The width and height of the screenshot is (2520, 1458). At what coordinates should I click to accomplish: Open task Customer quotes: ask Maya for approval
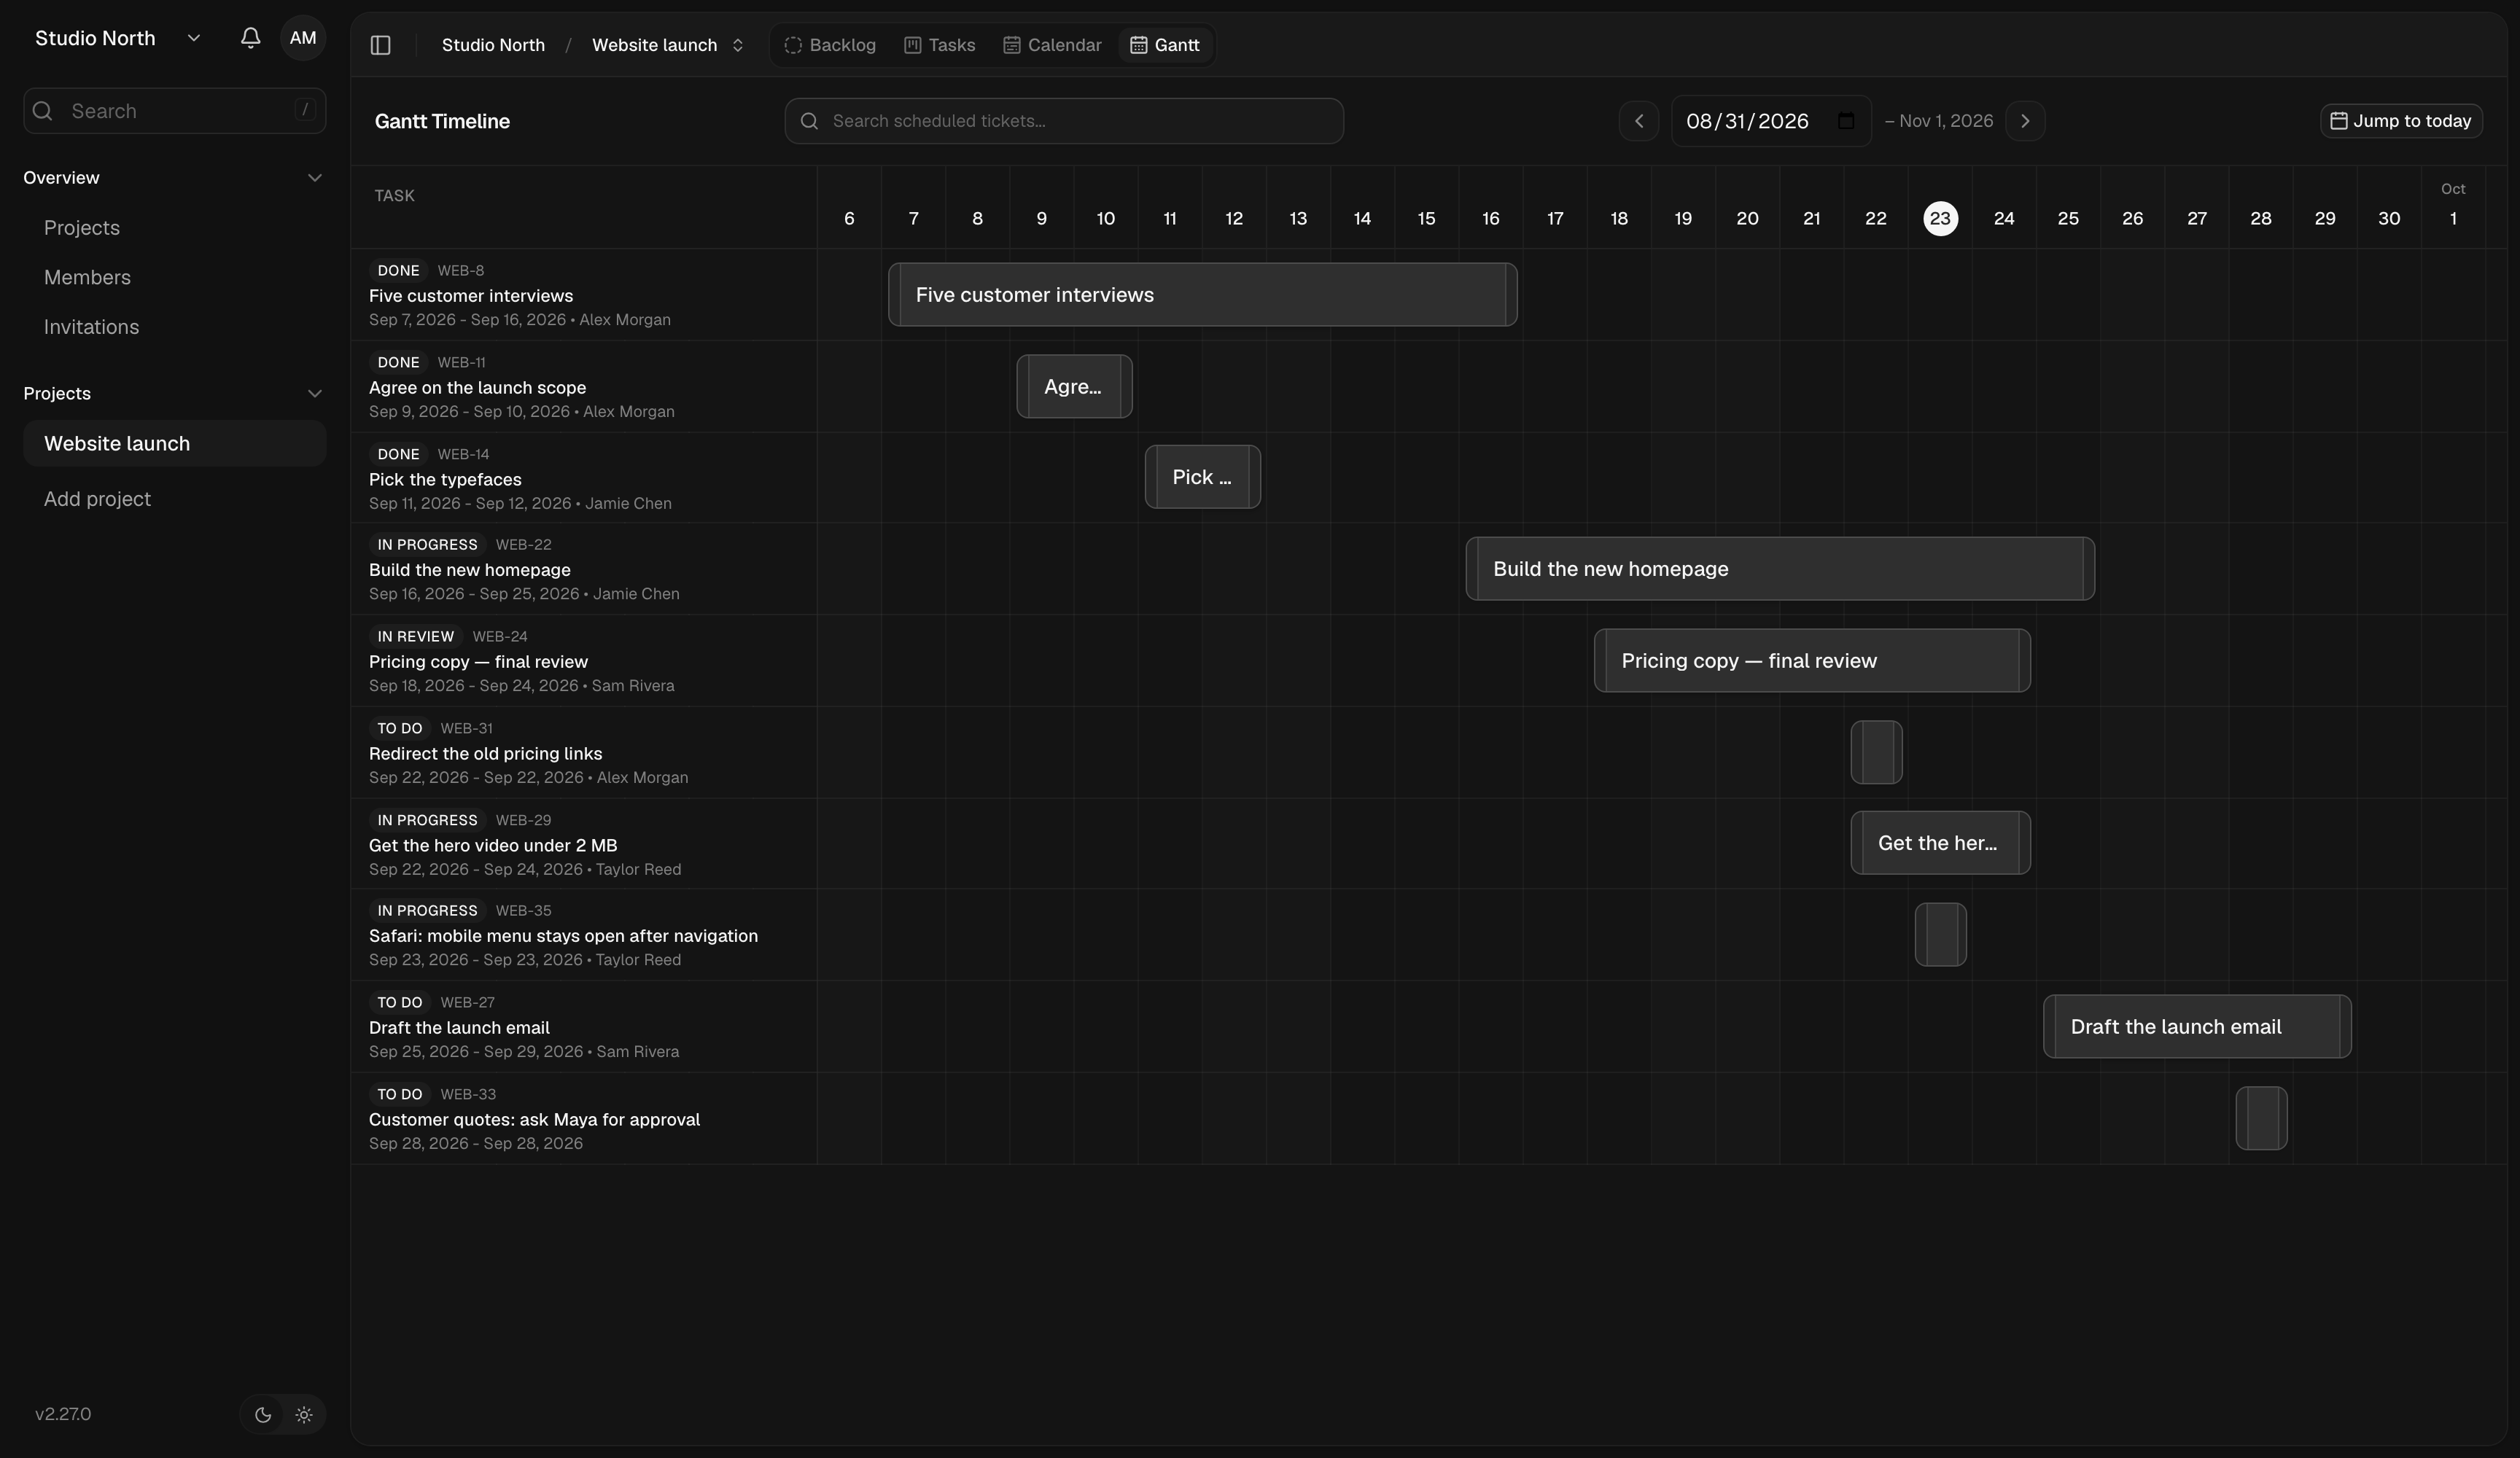click(x=534, y=1120)
